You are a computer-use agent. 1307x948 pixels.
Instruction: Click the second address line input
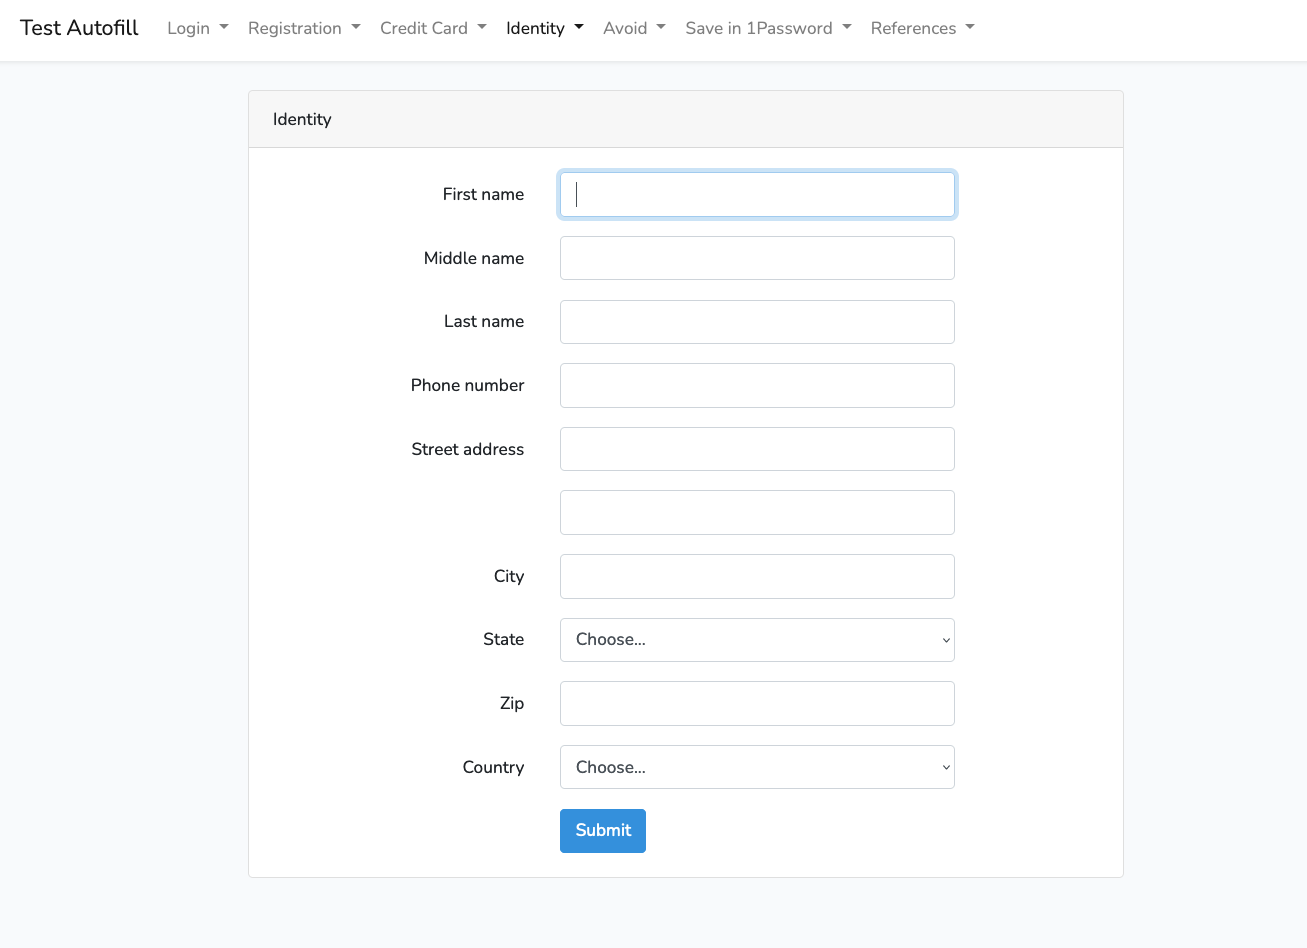point(757,513)
